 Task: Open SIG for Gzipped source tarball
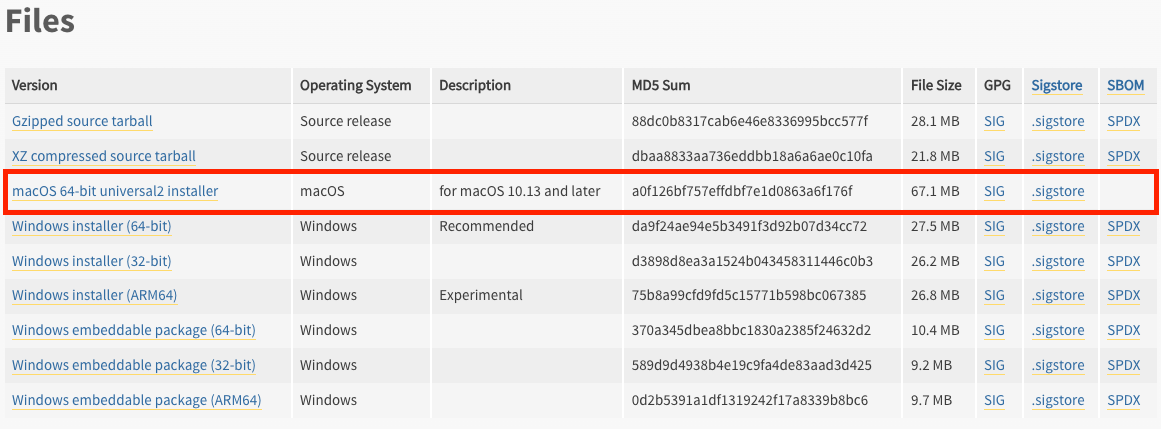[x=994, y=121]
